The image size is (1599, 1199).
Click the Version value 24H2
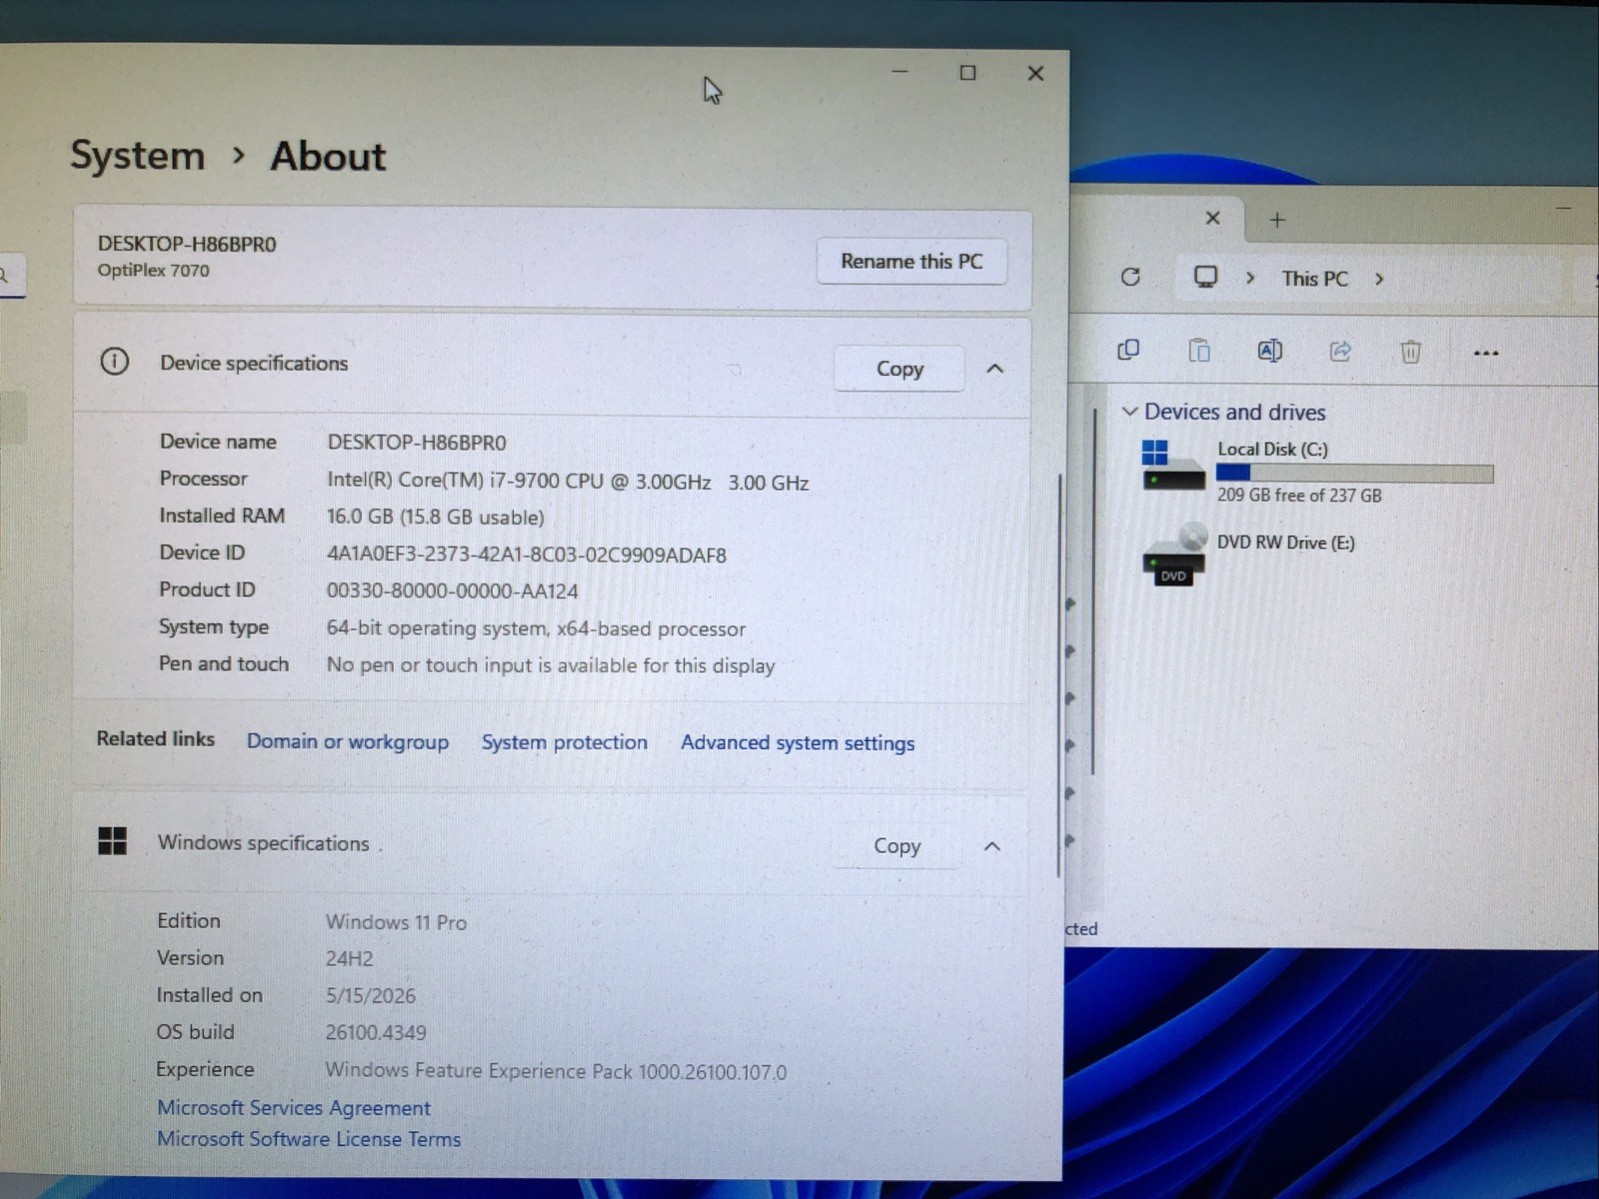point(349,959)
